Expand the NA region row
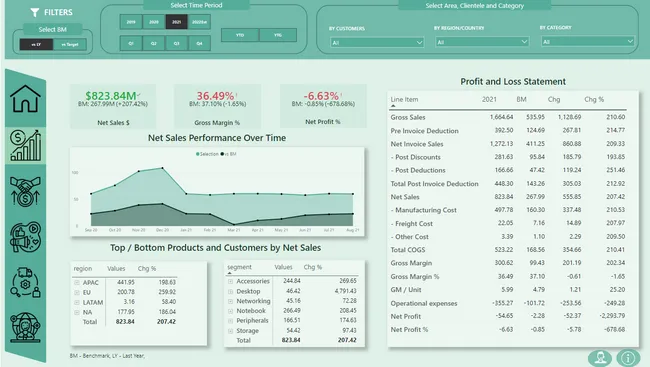The width and height of the screenshot is (650, 367). (77, 312)
